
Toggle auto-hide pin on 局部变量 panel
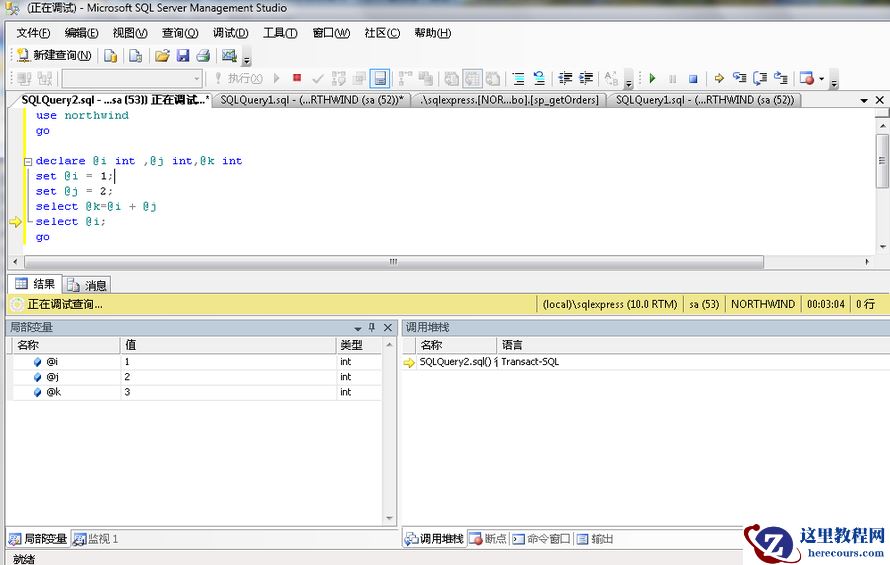click(372, 328)
